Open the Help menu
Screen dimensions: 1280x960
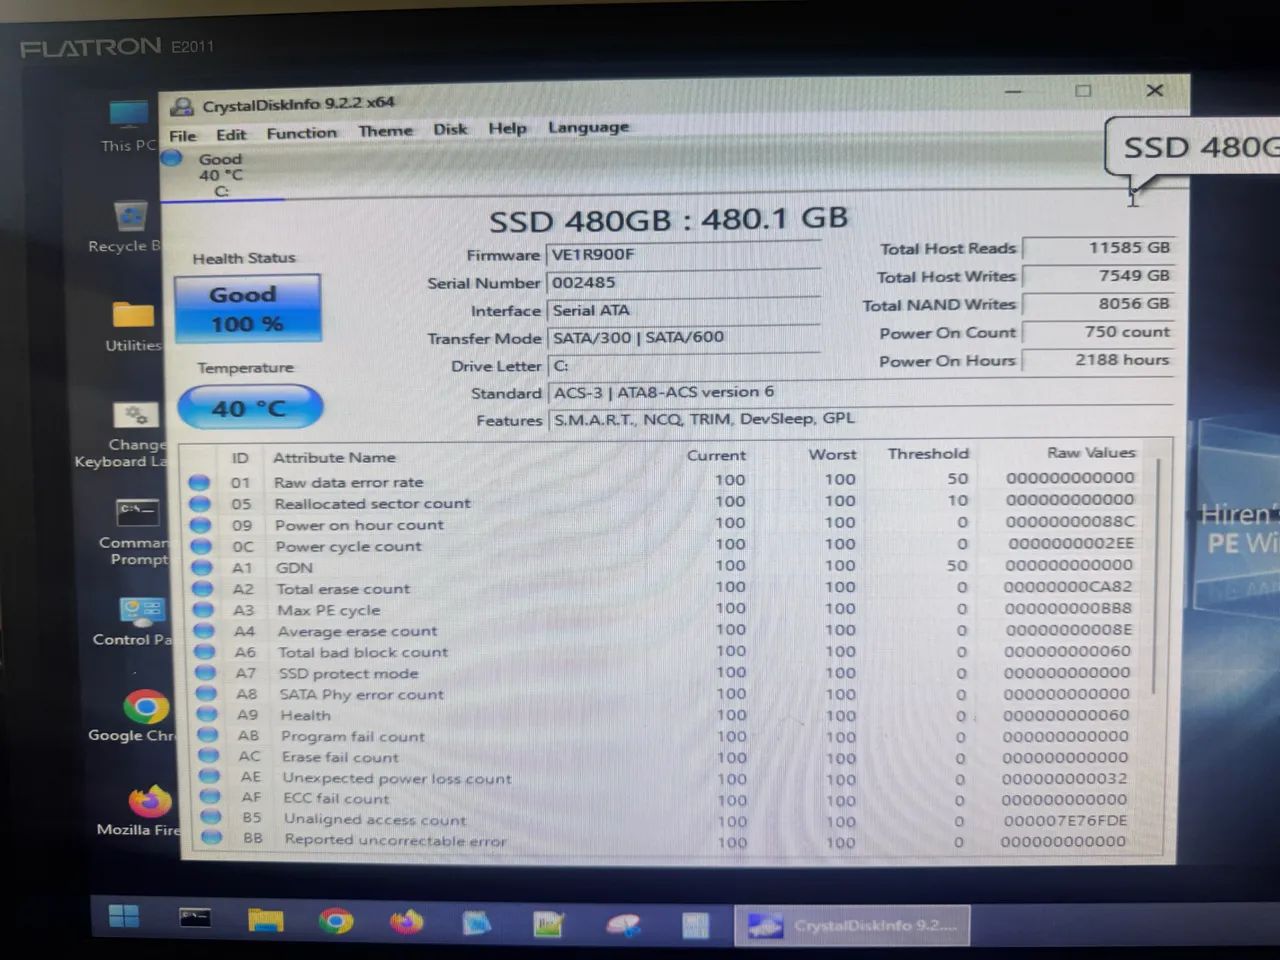(507, 128)
